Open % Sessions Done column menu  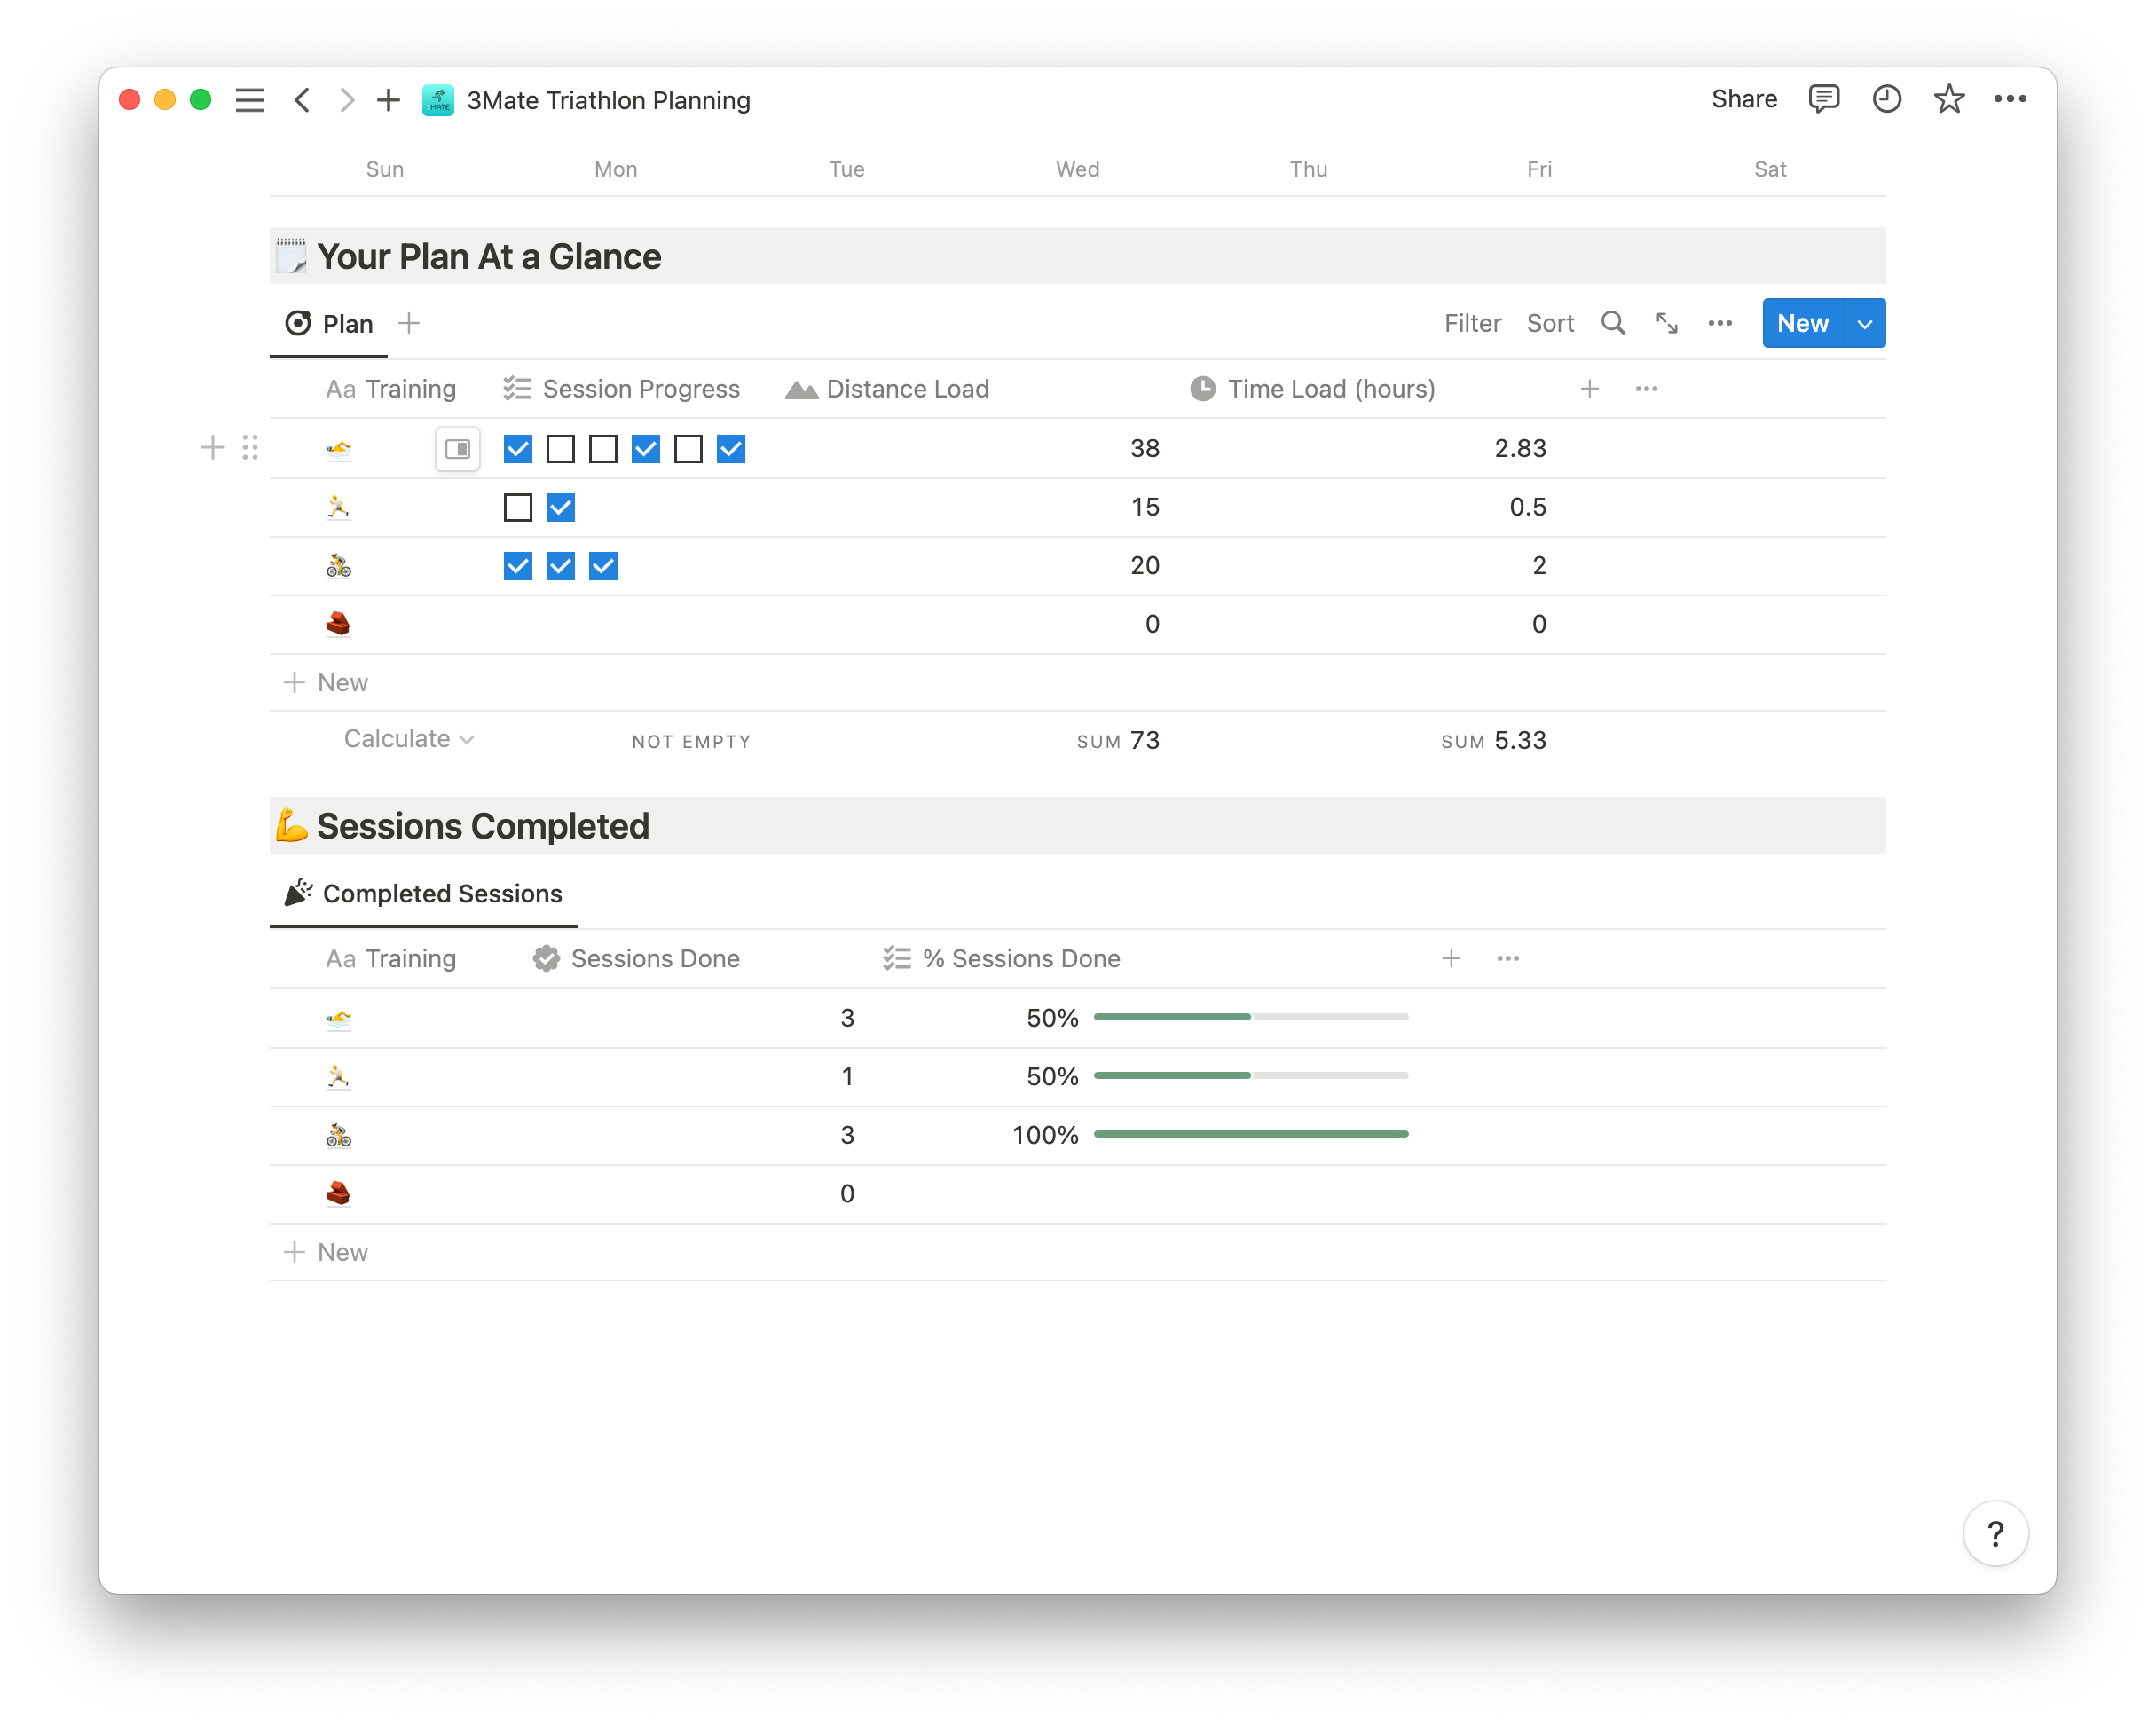click(1001, 959)
